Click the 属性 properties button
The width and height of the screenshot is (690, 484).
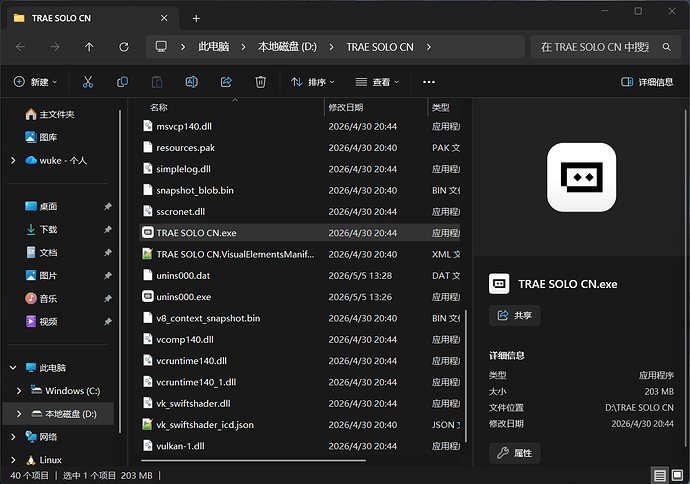tap(514, 453)
